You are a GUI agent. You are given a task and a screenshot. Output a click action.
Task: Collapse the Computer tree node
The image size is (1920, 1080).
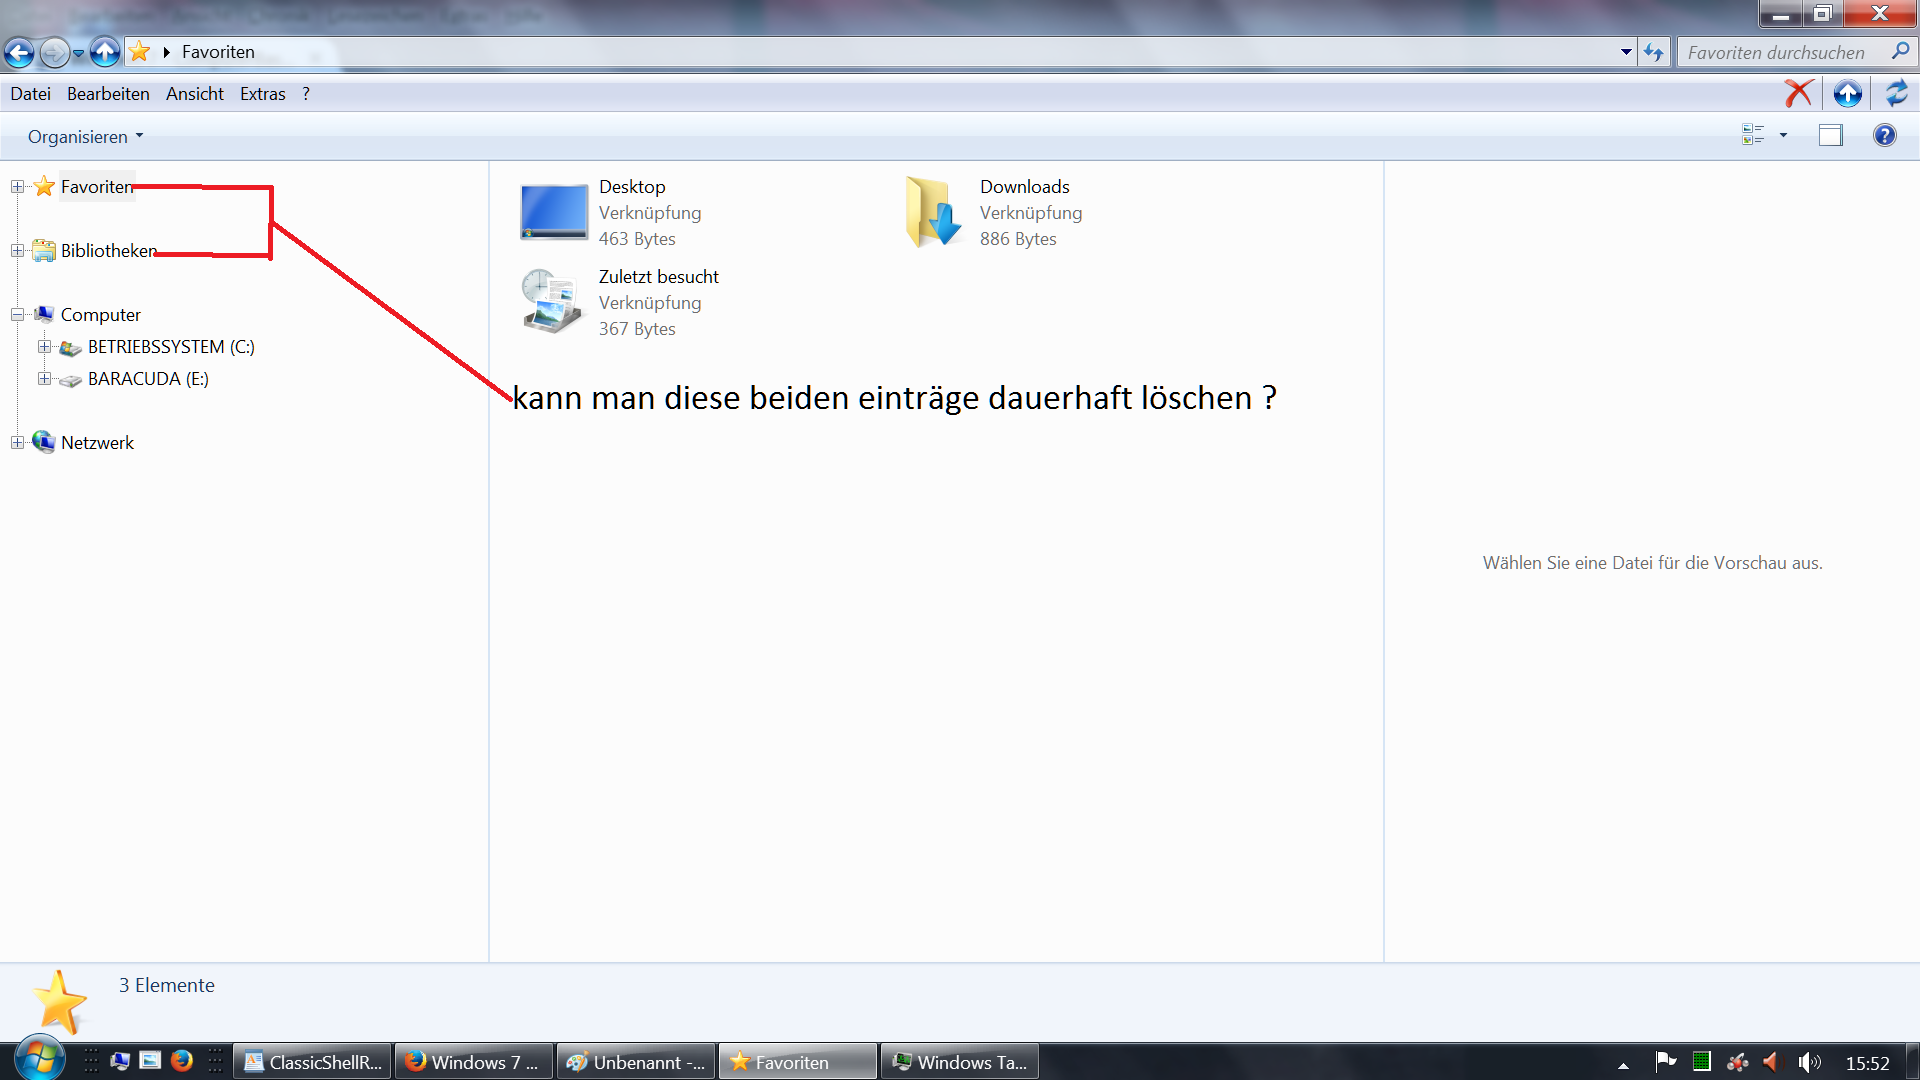[x=17, y=315]
